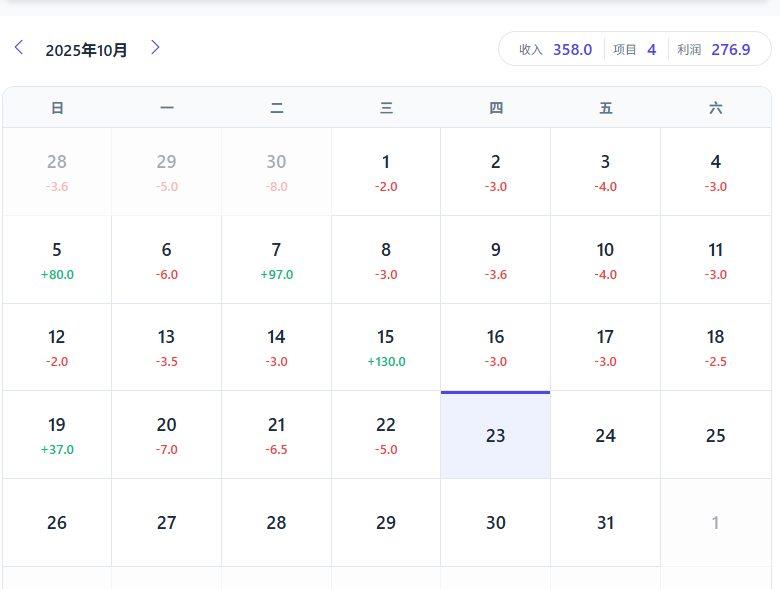The height and width of the screenshot is (589, 780).
Task: Click the 五 weekday header
Action: (606, 108)
